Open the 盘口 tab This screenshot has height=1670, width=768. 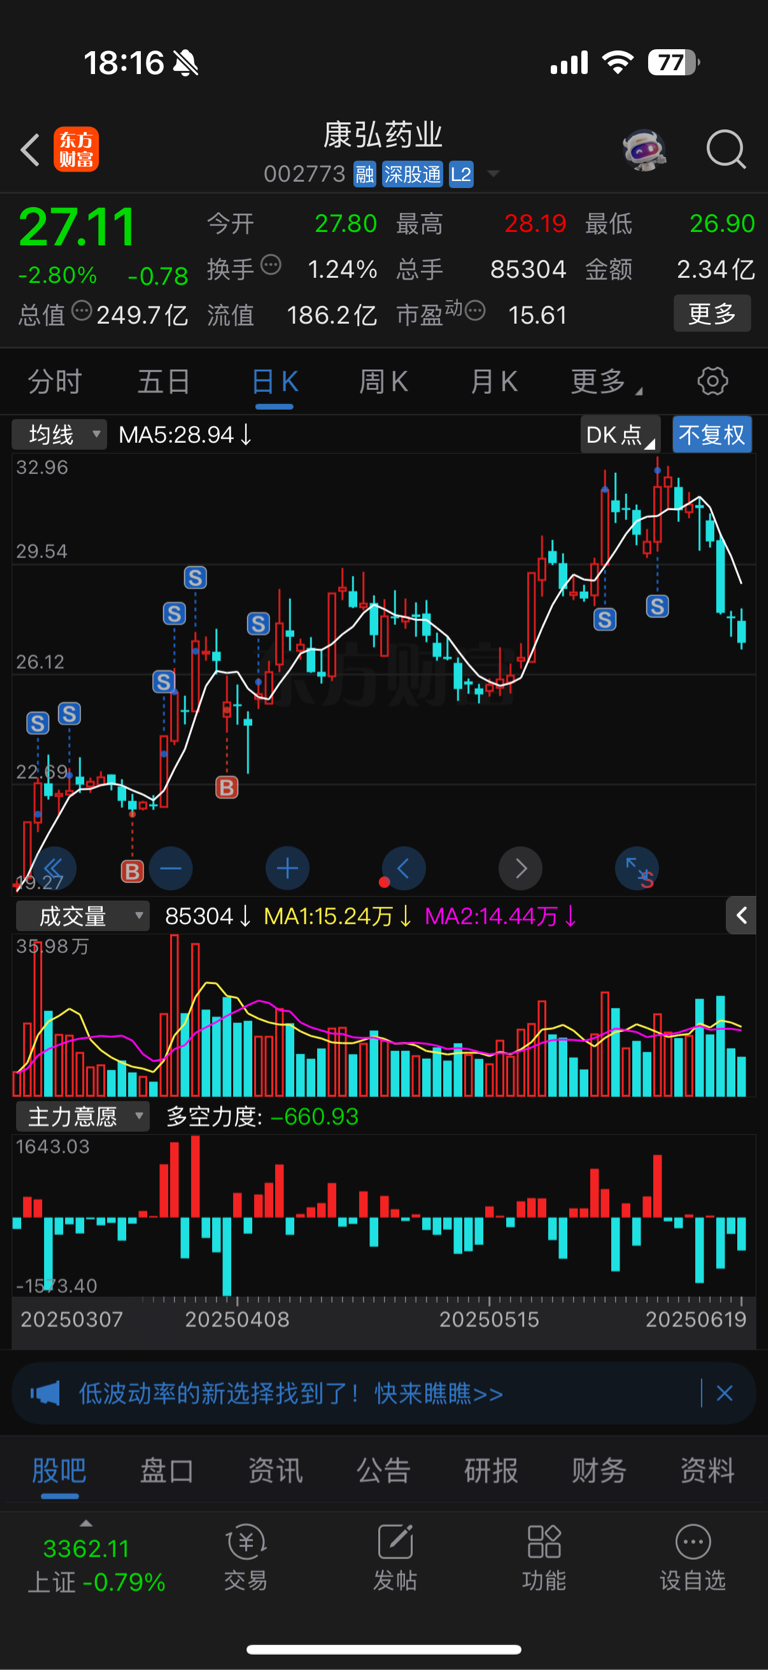click(167, 1470)
